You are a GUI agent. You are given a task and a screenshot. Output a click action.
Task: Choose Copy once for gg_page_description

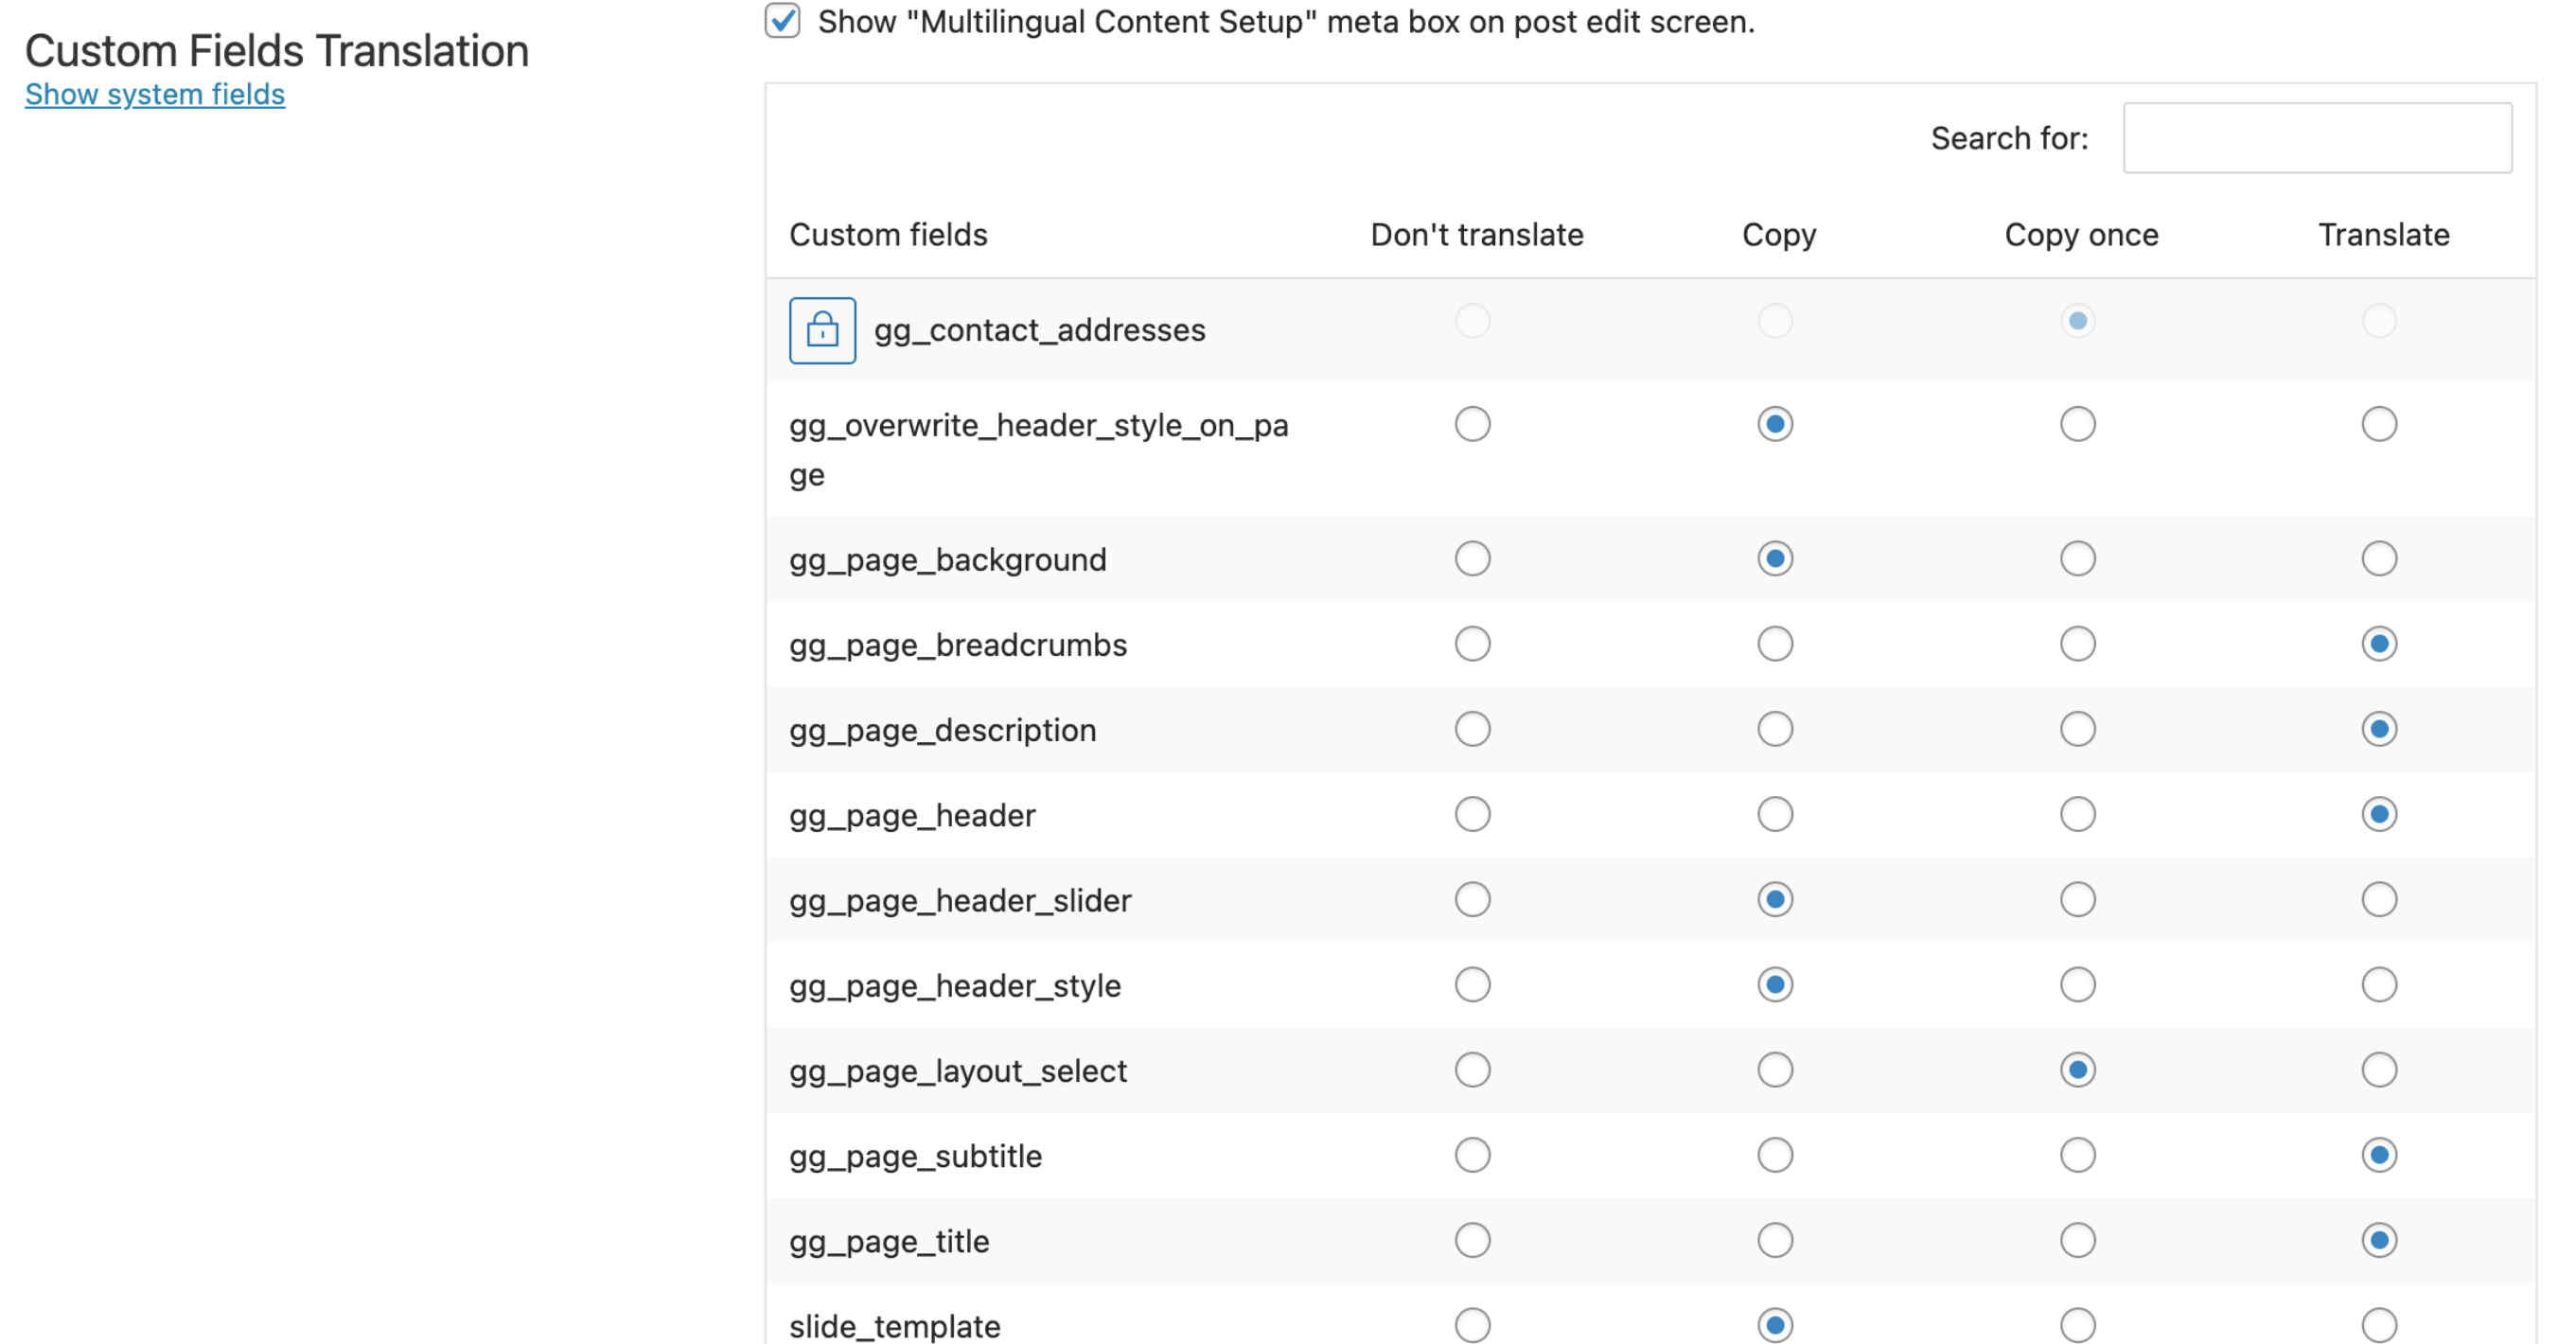2077,729
